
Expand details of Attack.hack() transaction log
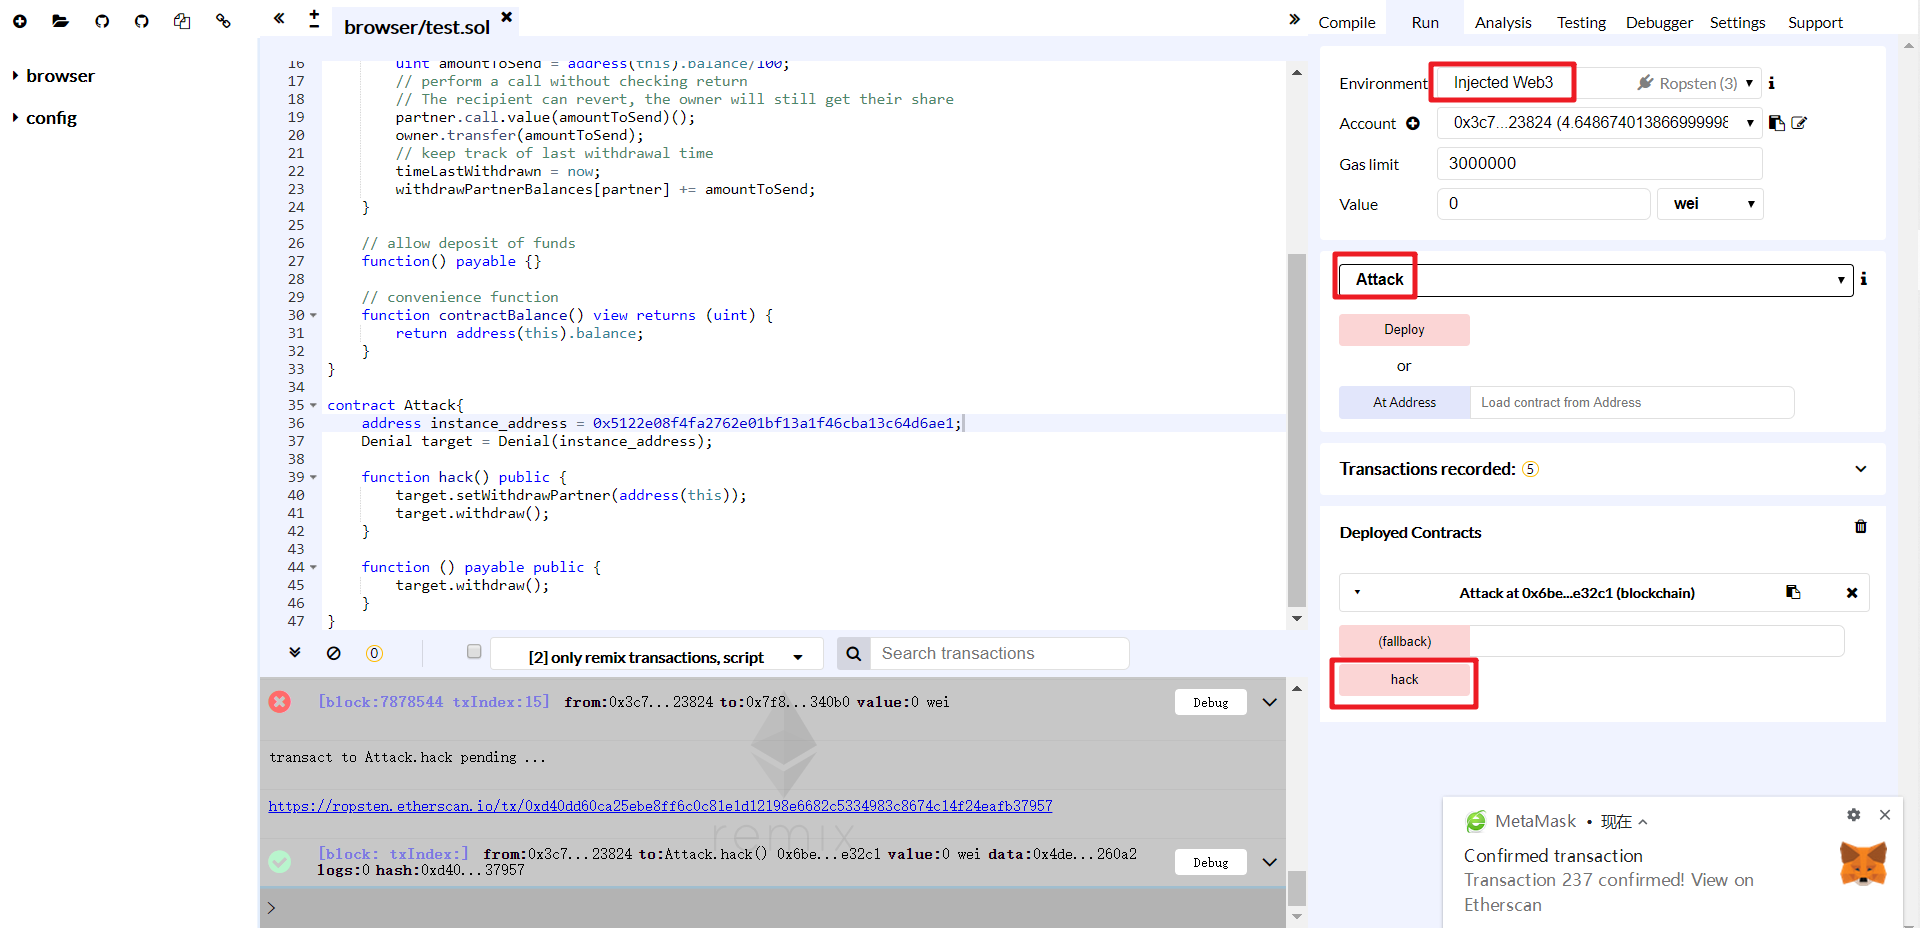pos(1270,862)
